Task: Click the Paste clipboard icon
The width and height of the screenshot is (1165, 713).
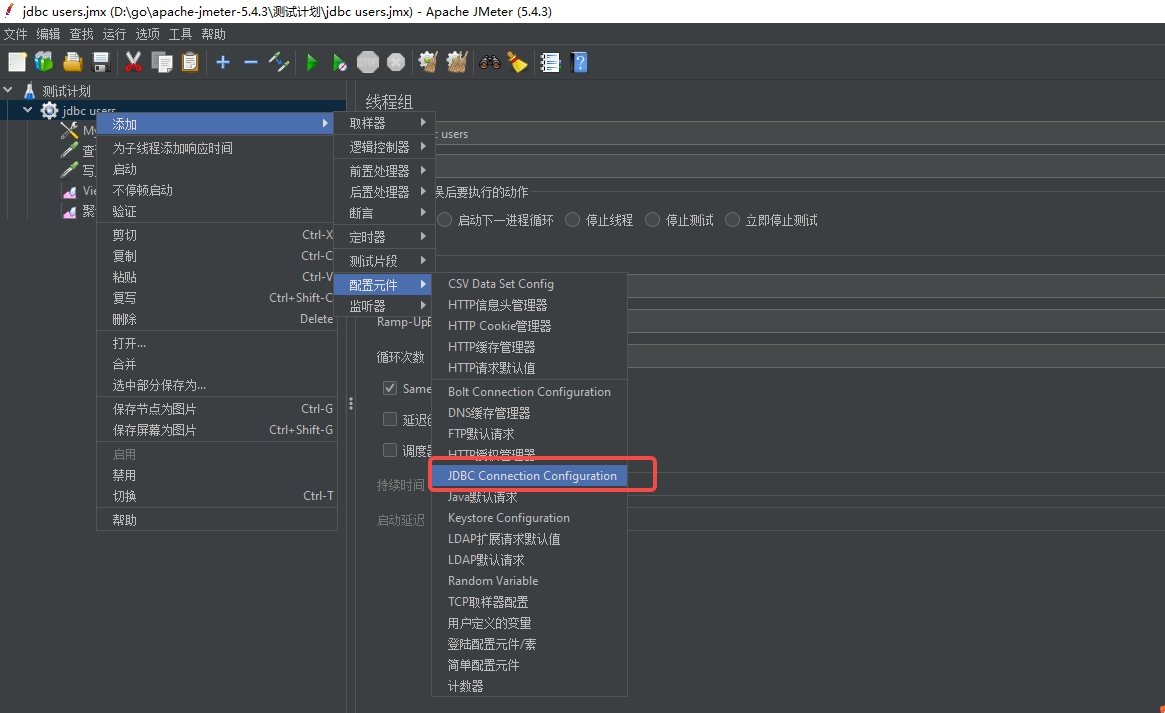Action: click(x=190, y=62)
